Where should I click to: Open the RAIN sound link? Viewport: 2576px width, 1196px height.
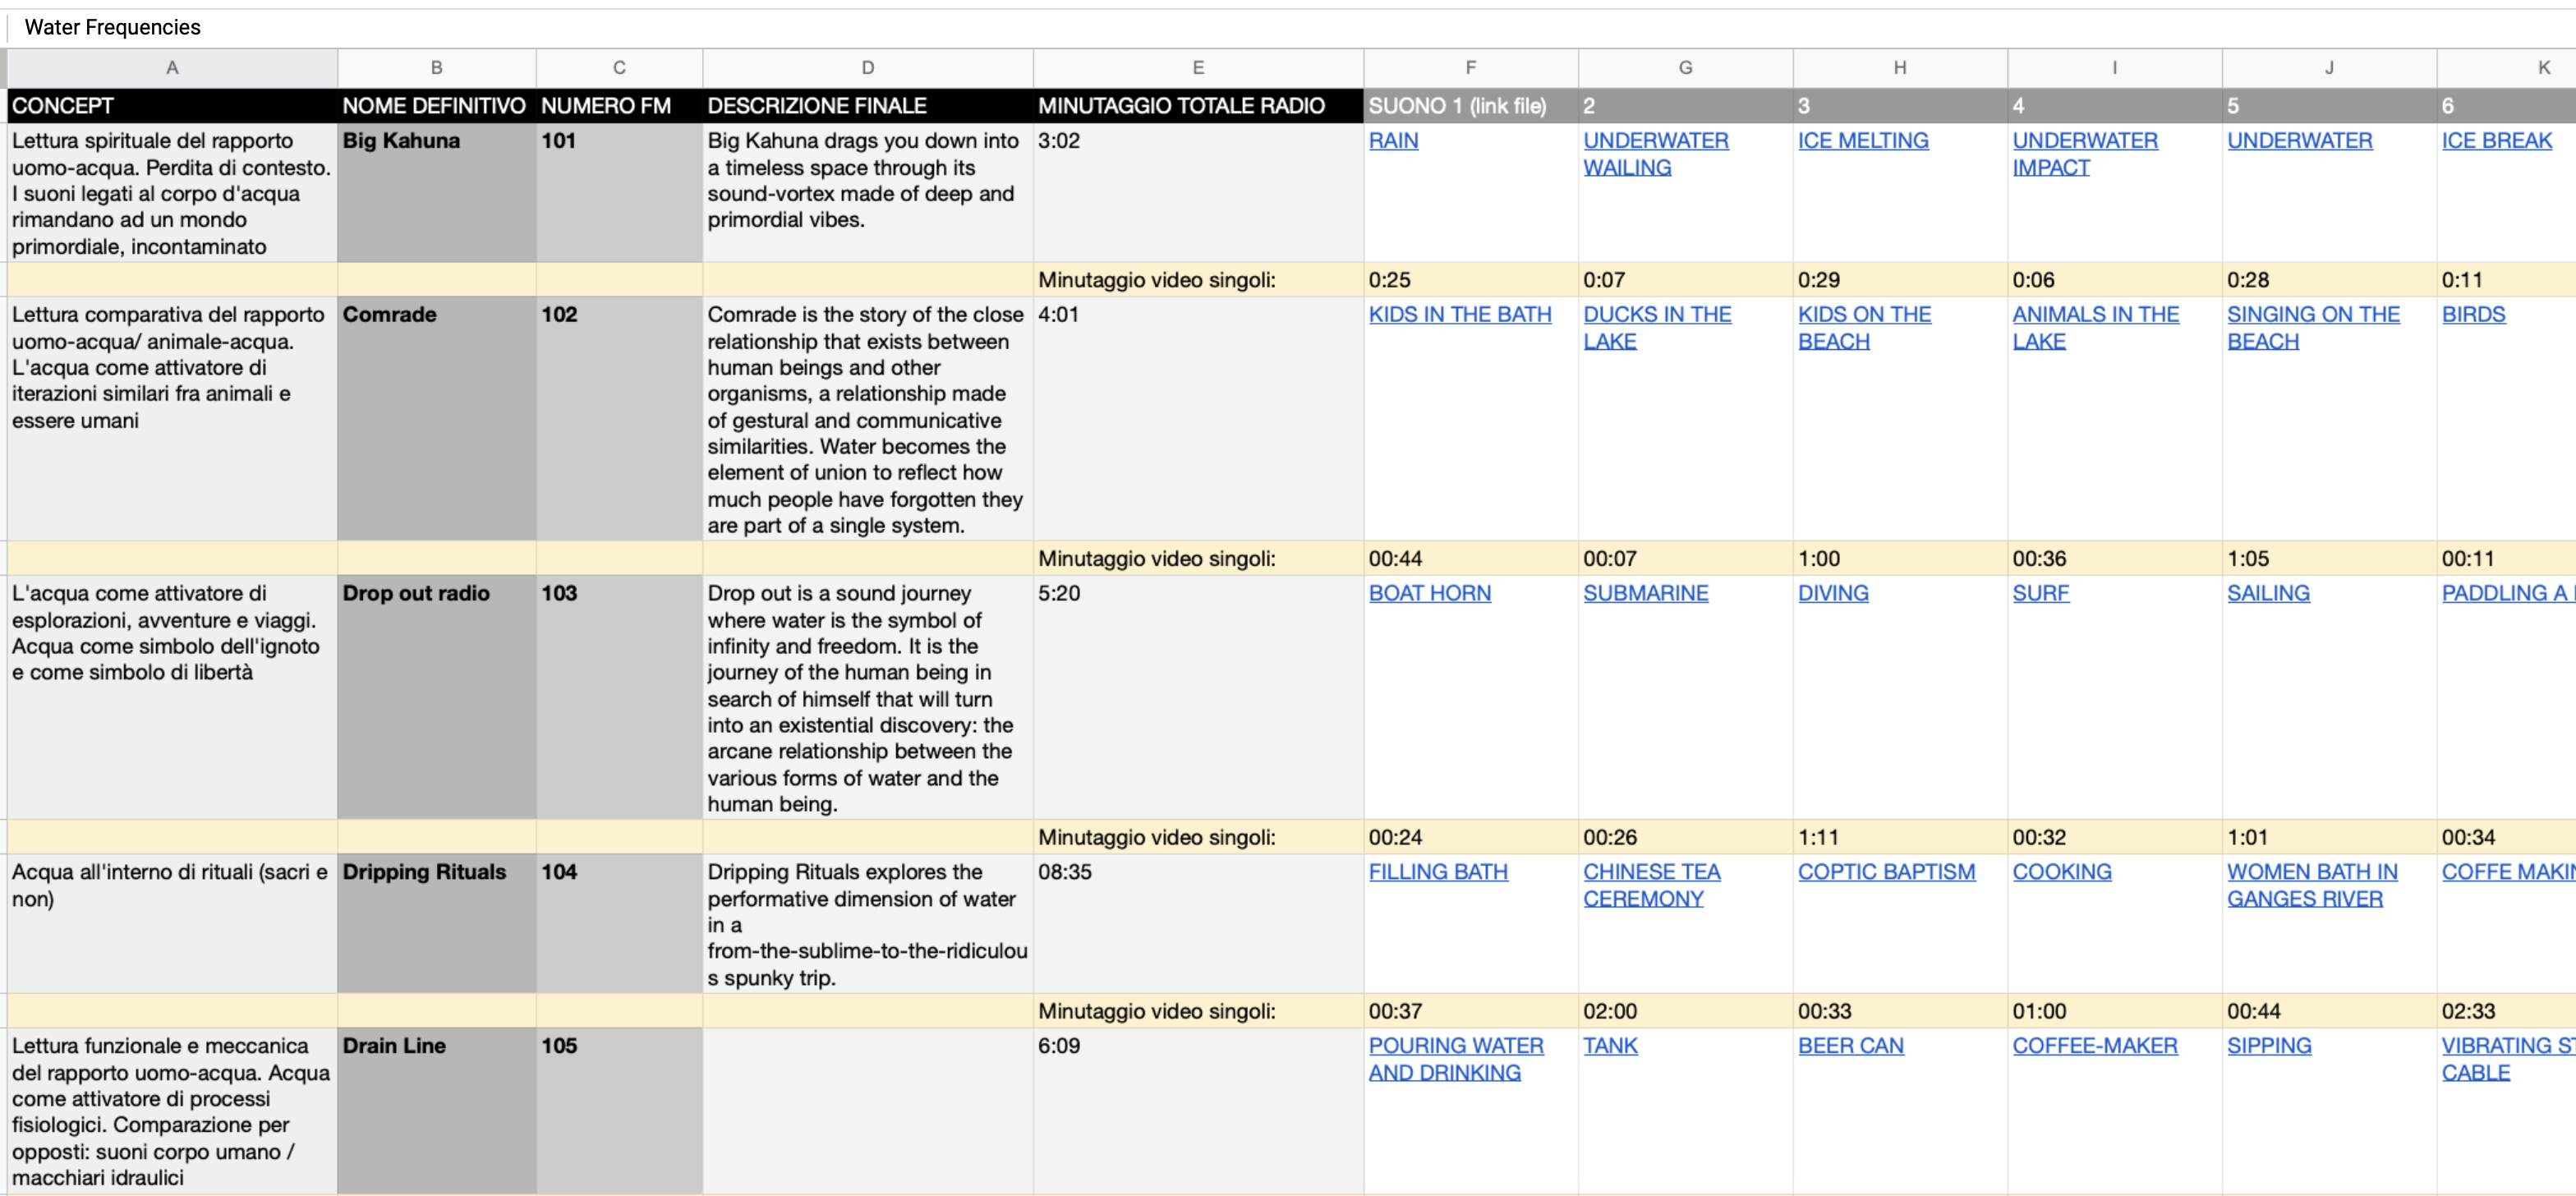click(1392, 141)
